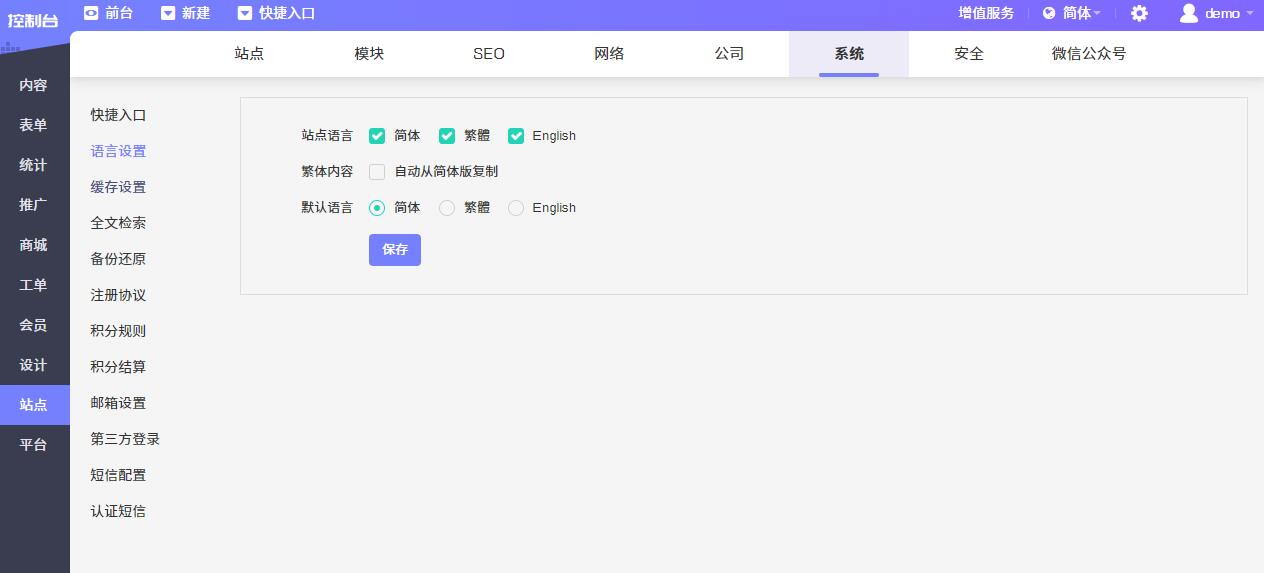
Task: Switch to the SEO tab
Action: pos(489,54)
